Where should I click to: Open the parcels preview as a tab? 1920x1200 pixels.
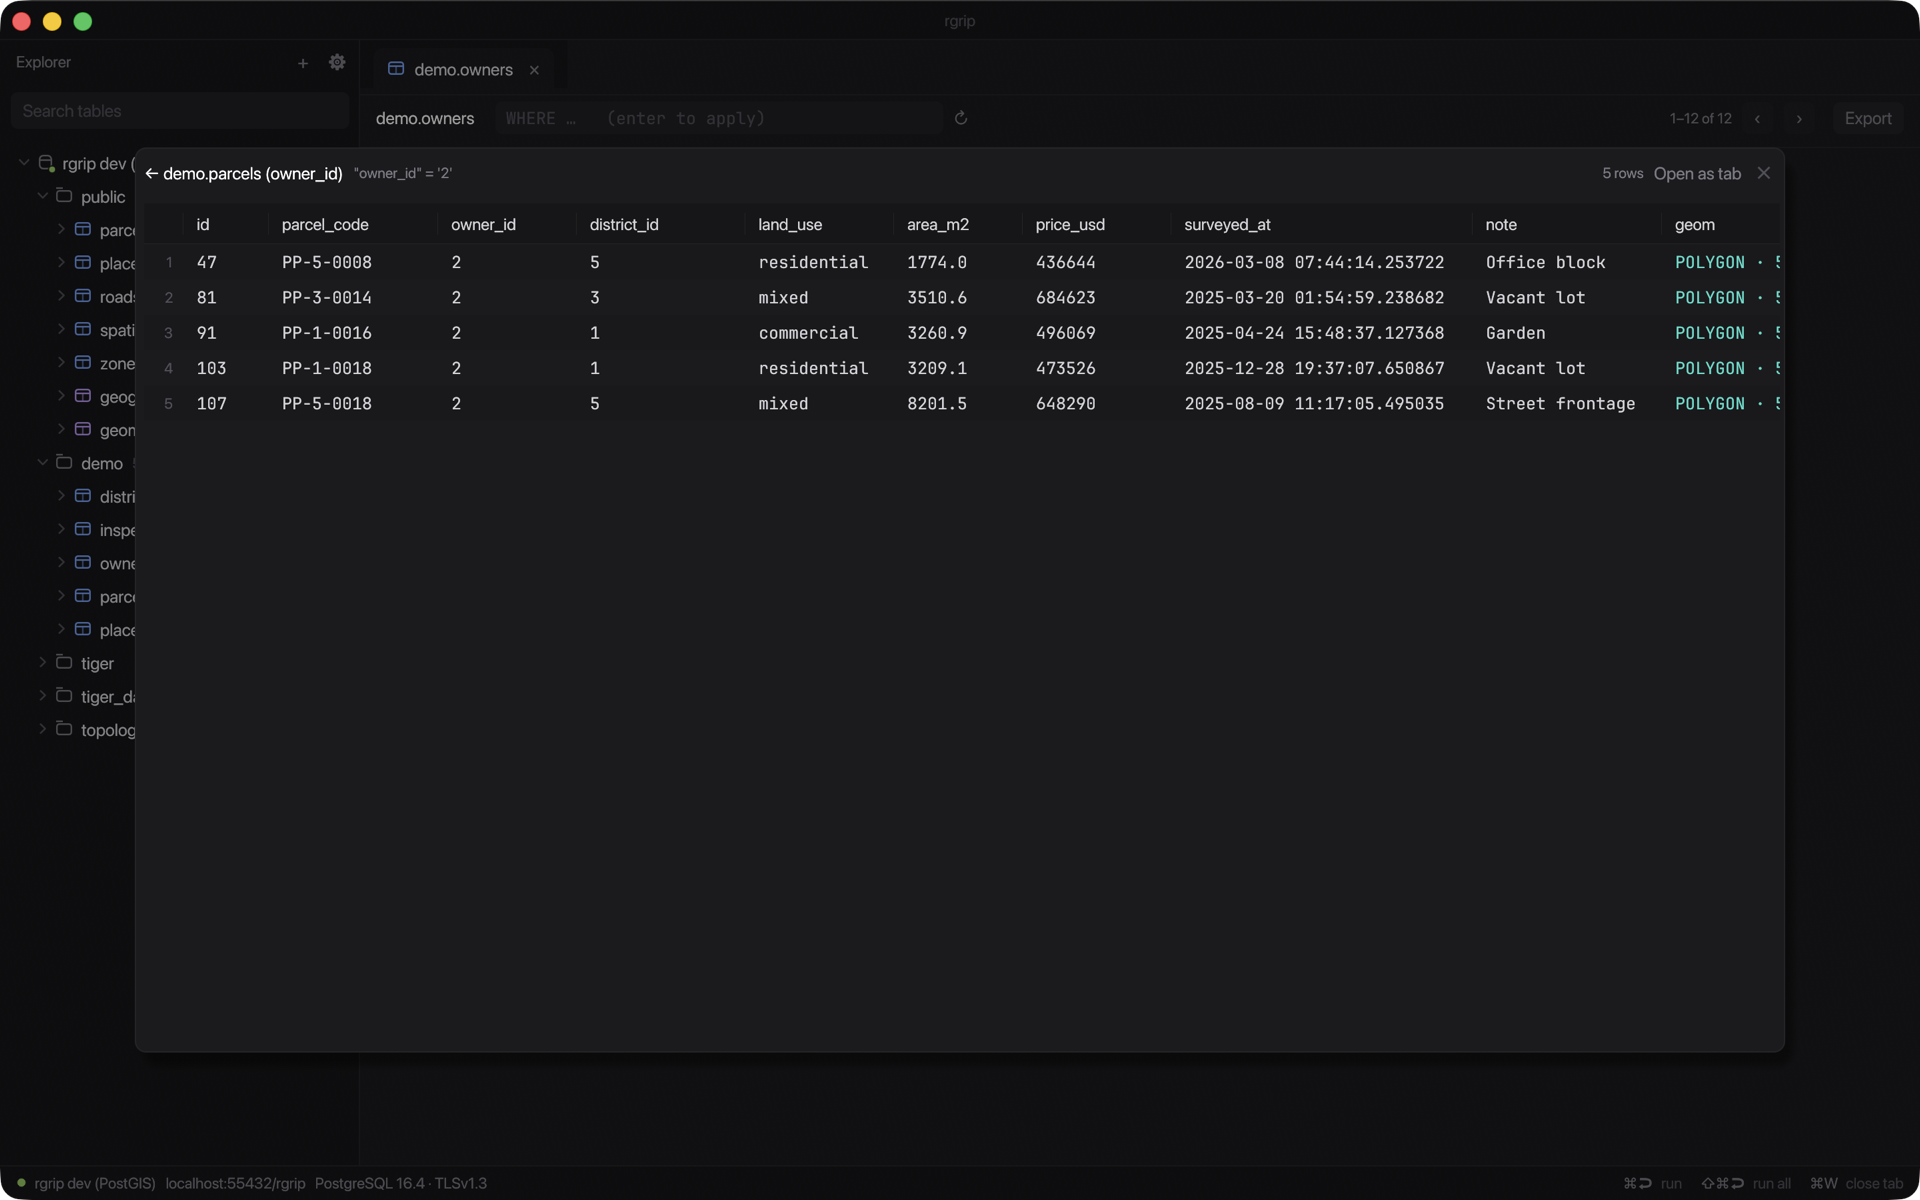1697,174
